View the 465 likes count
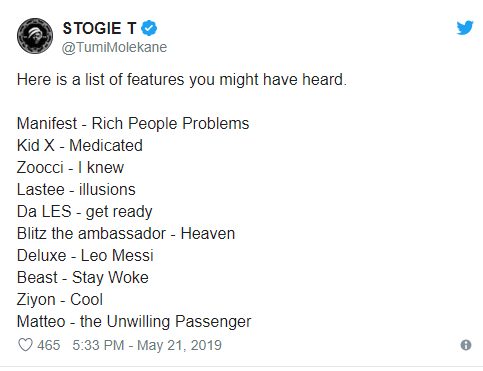Image resolution: width=483 pixels, height=371 pixels. click(49, 345)
